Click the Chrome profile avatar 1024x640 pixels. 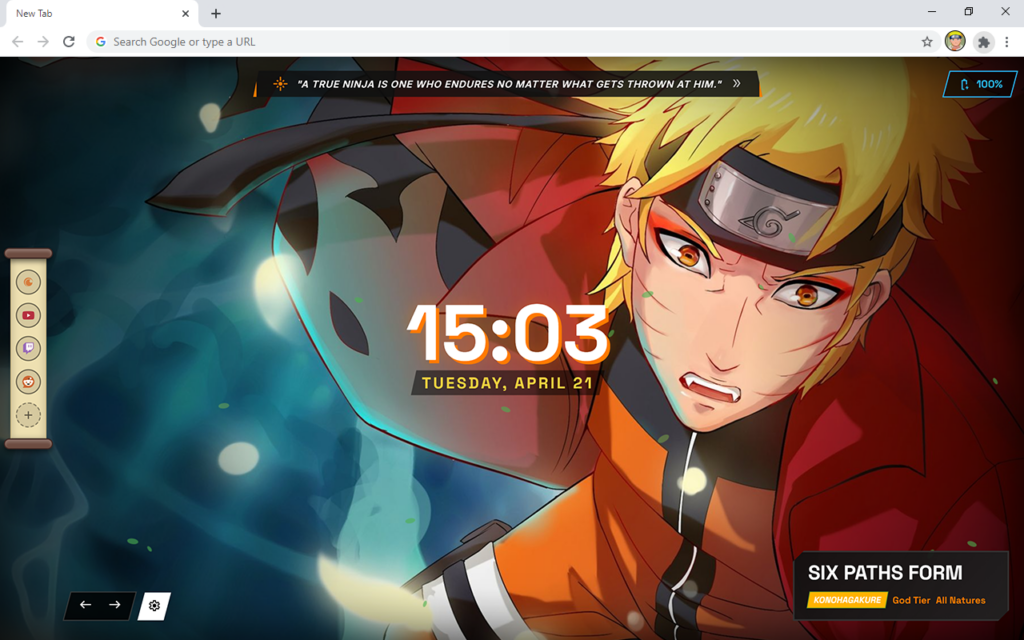(956, 42)
